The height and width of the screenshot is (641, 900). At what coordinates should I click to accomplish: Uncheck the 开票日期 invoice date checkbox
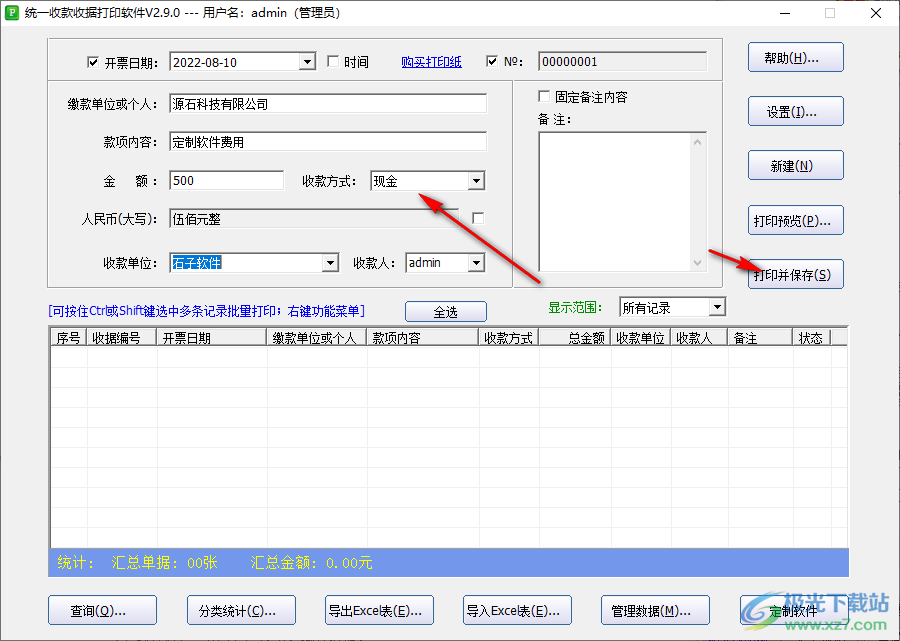[93, 61]
